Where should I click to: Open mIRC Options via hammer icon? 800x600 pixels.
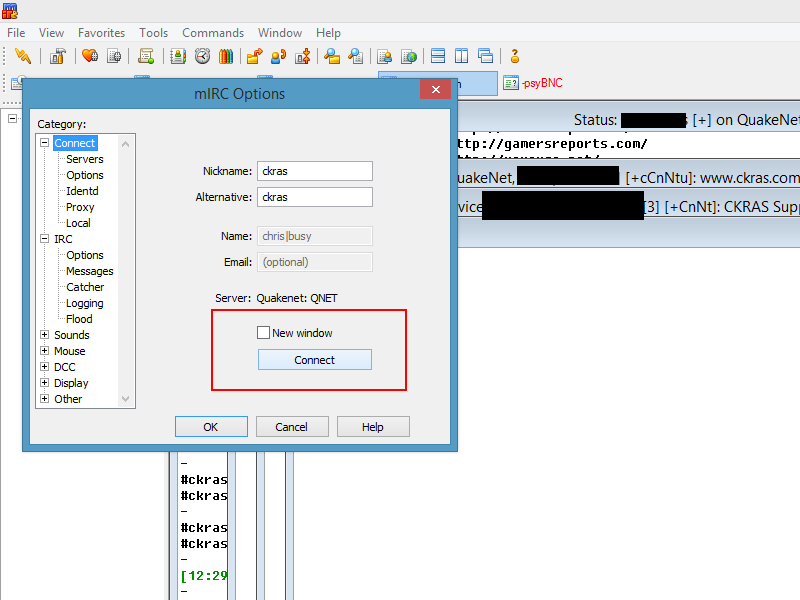[x=58, y=56]
